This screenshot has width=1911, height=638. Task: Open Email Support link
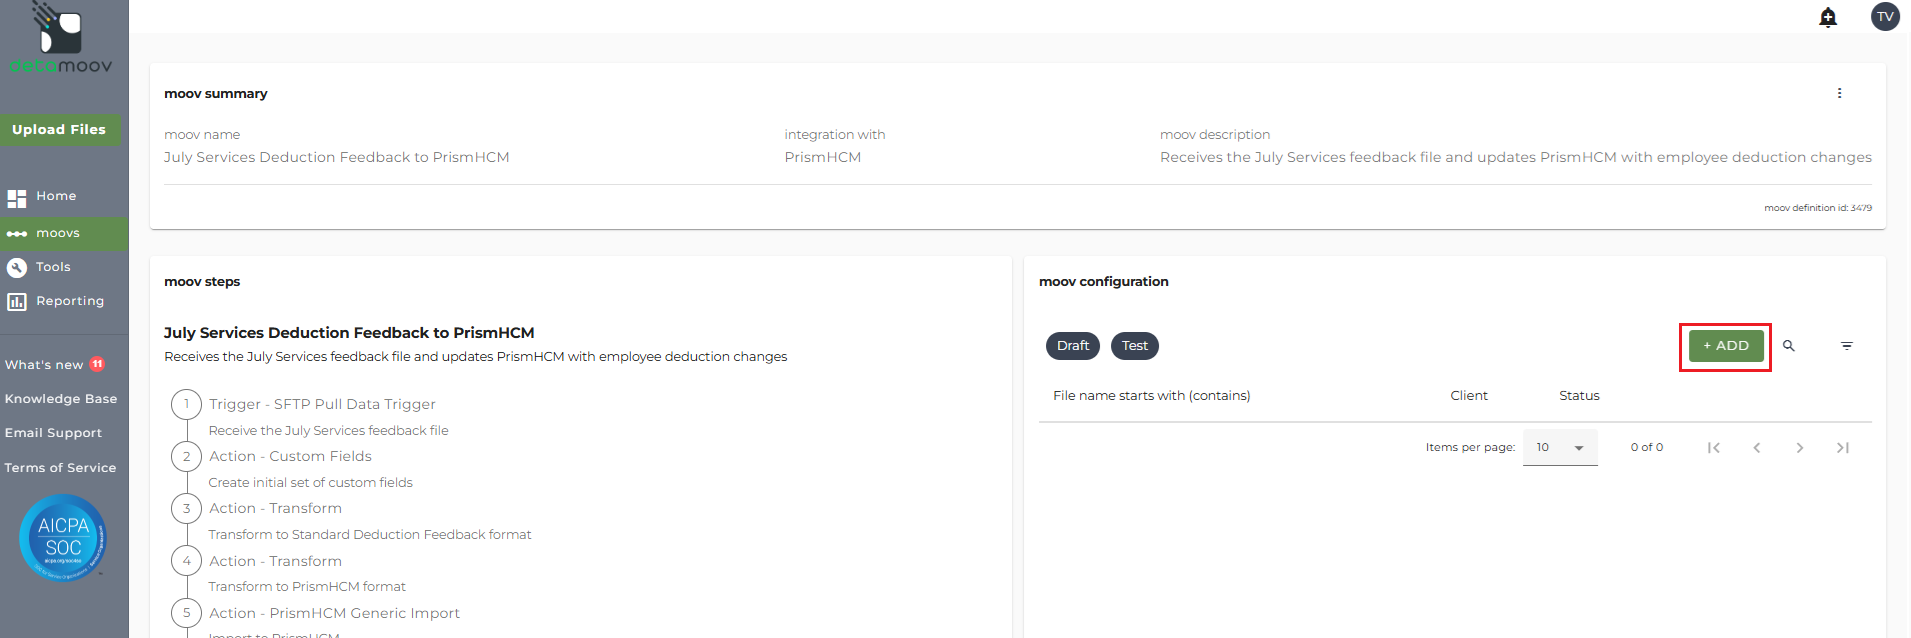tap(53, 433)
